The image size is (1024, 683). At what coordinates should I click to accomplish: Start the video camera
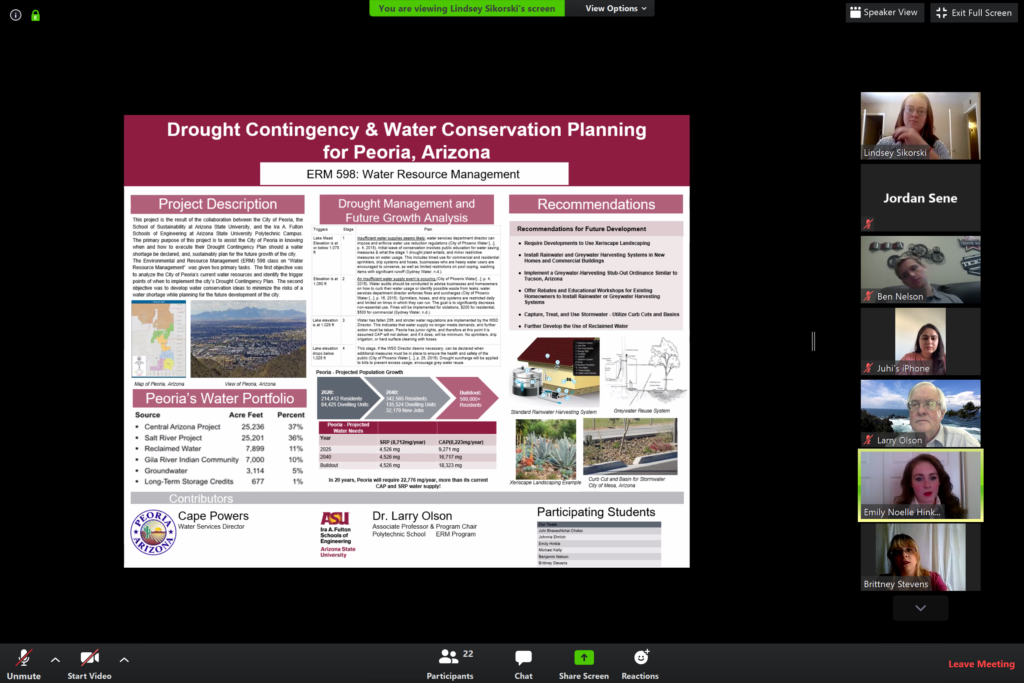point(89,664)
